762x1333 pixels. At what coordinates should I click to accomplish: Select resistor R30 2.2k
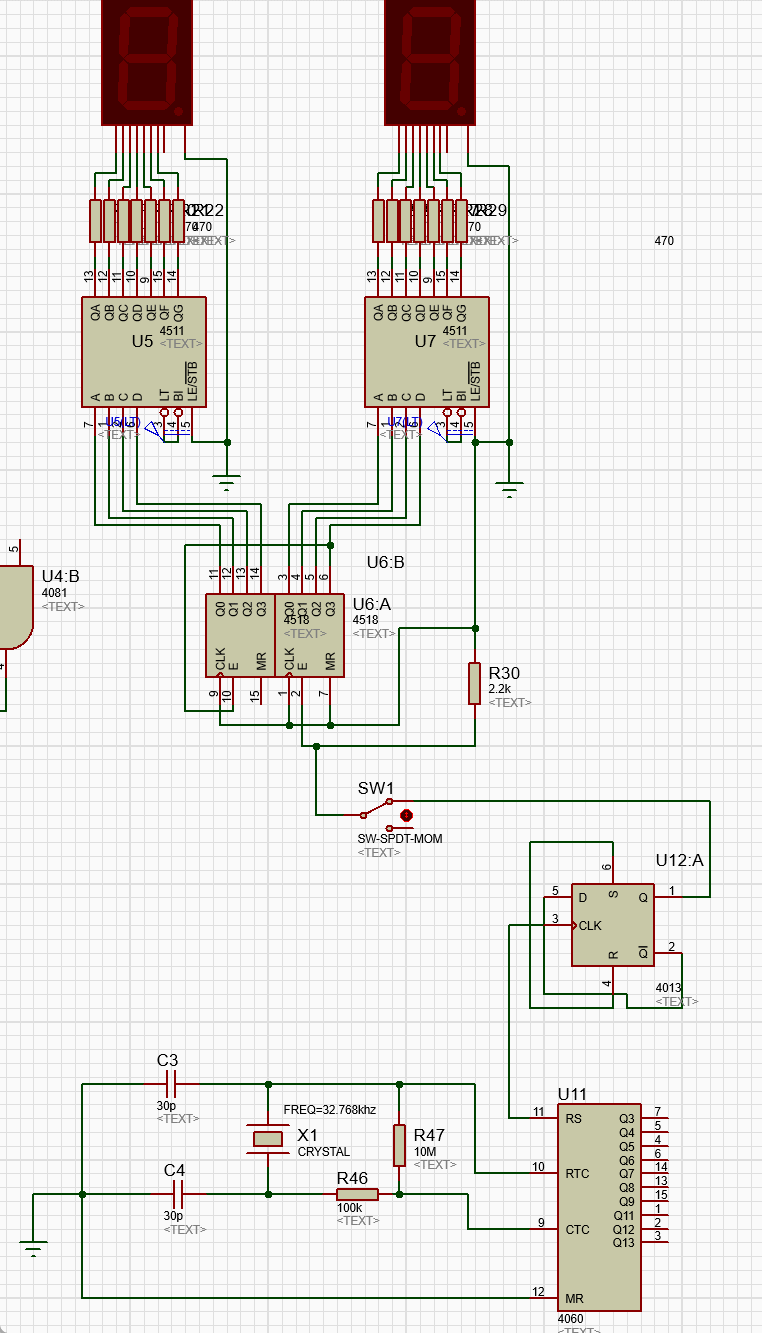pyautogui.click(x=475, y=683)
